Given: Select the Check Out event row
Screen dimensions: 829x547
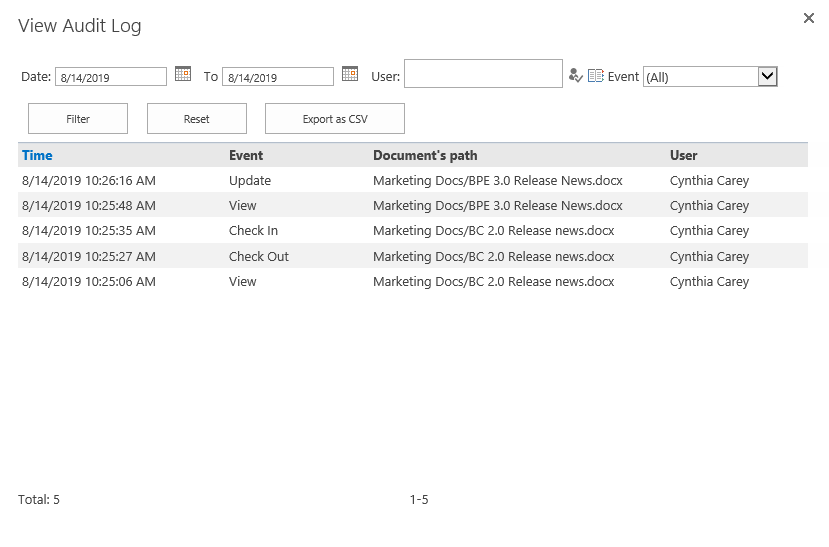Looking at the screenshot, I should (x=413, y=256).
